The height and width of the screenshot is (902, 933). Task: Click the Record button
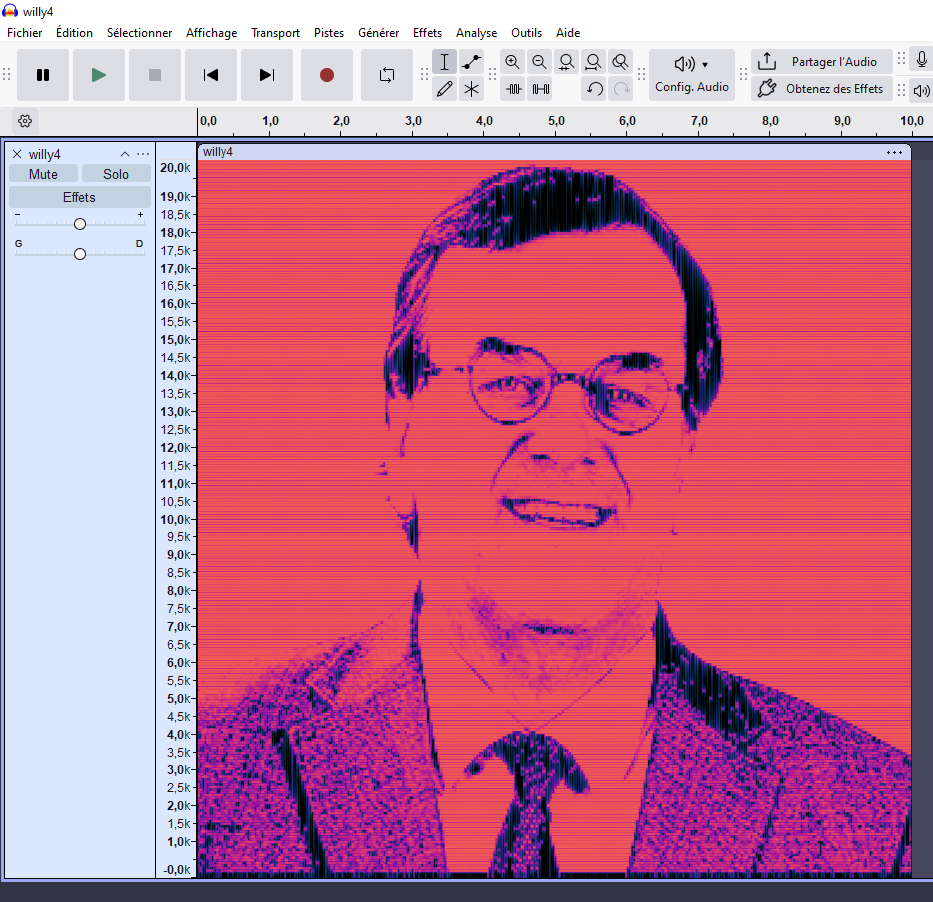point(326,75)
